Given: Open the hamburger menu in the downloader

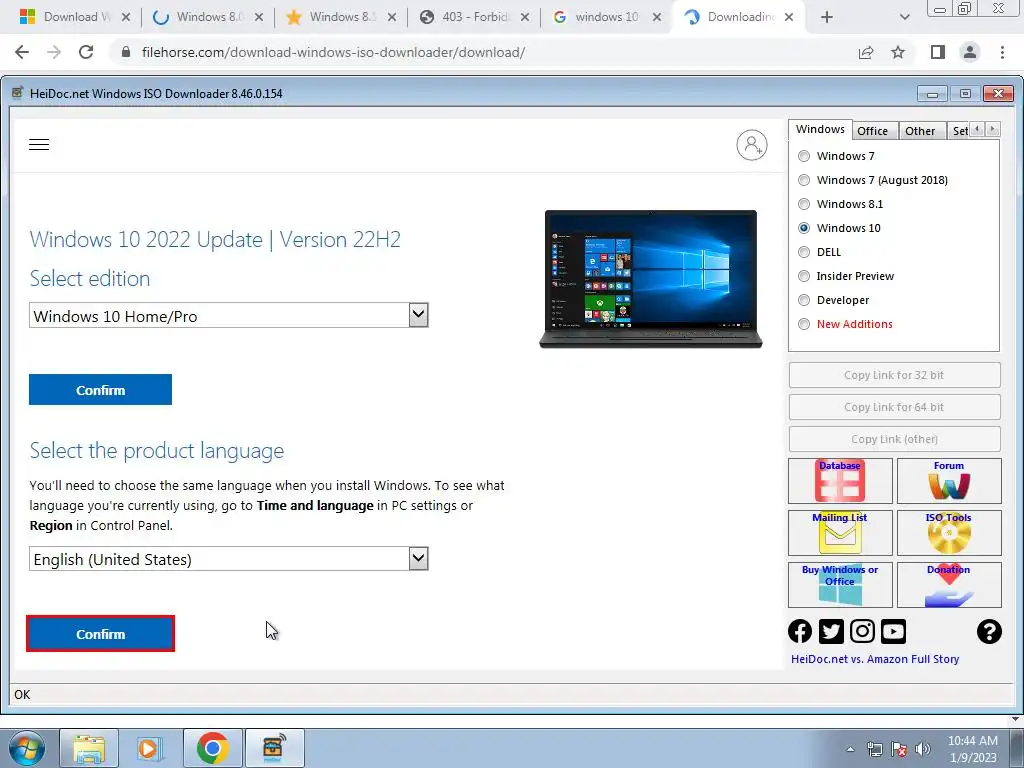Looking at the screenshot, I should 39,144.
